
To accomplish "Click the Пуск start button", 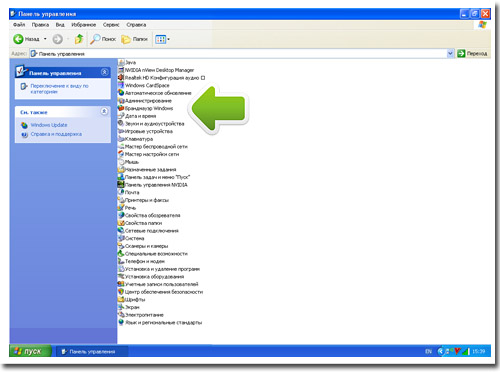I will (30, 351).
